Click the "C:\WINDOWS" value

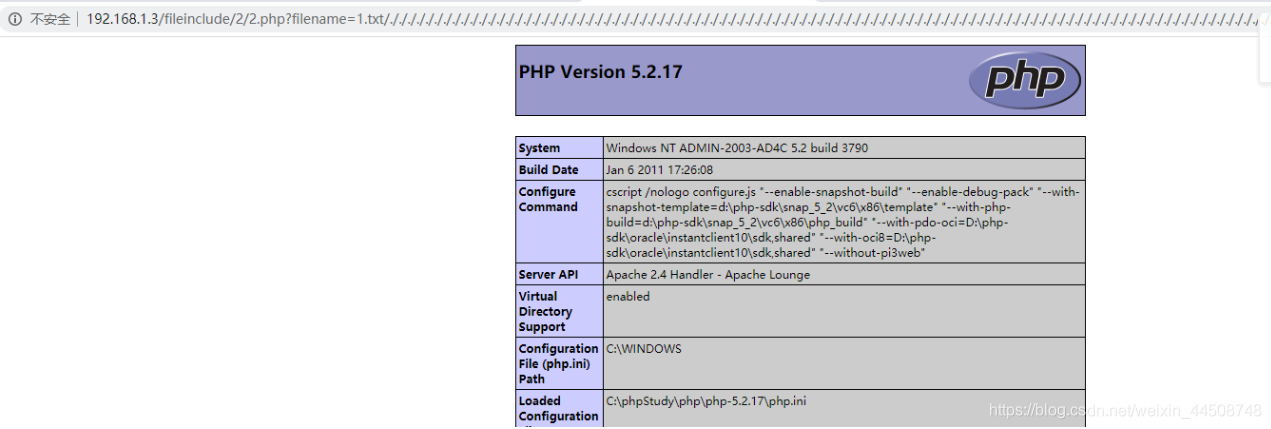pos(644,349)
